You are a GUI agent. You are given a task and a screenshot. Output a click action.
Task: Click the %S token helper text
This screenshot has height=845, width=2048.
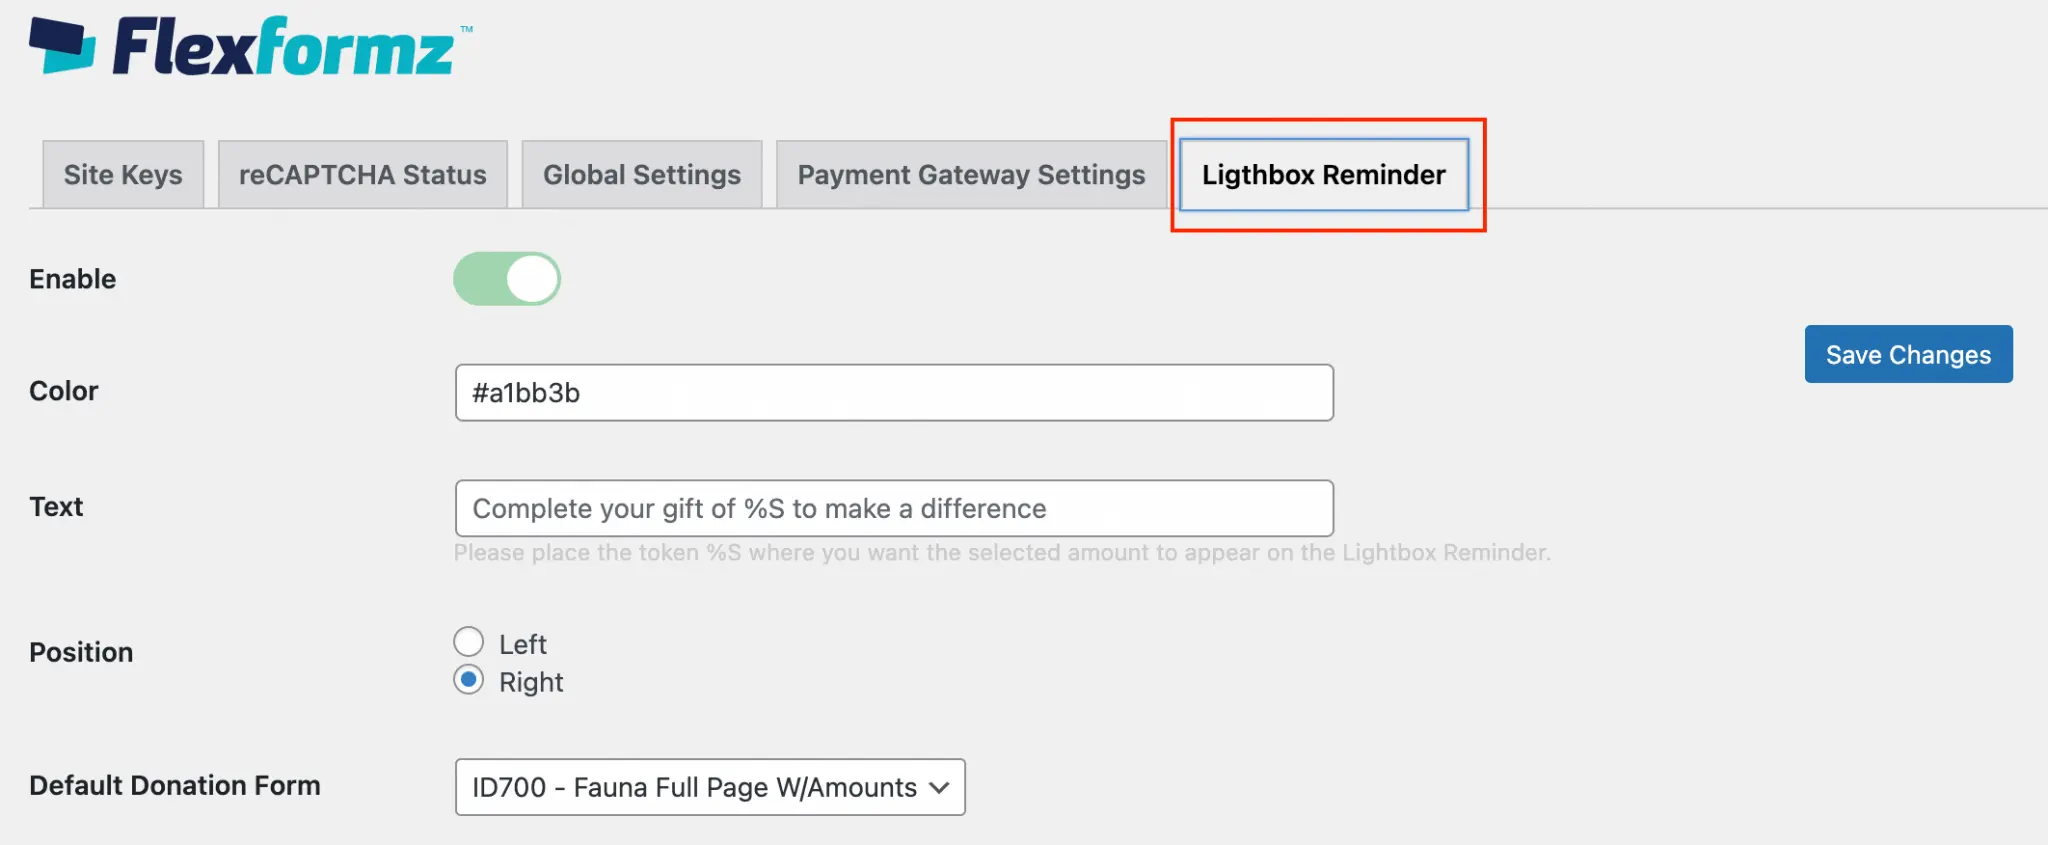click(x=1001, y=553)
